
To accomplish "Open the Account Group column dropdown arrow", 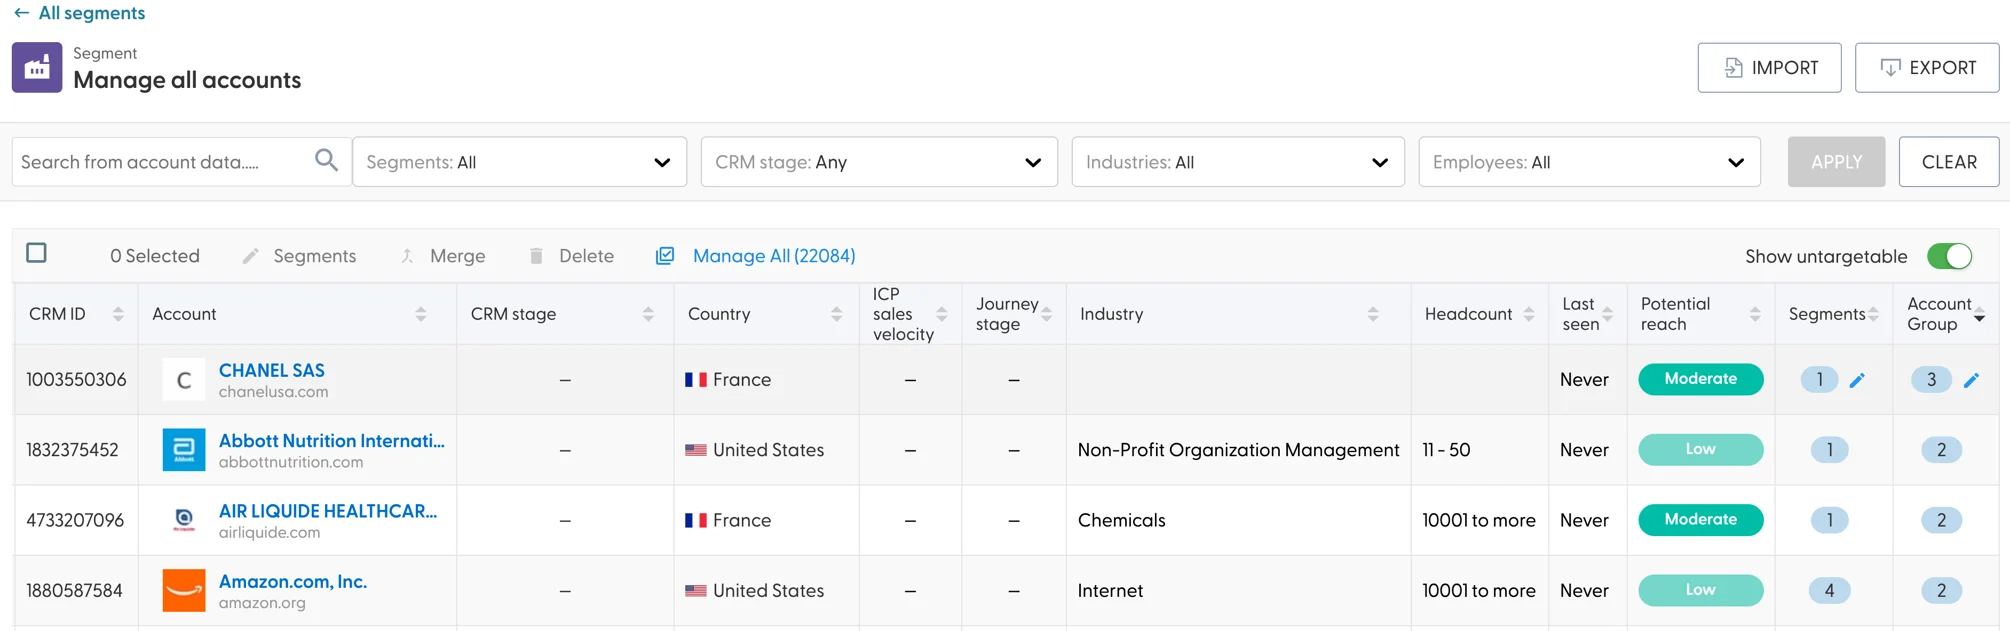I will (1979, 317).
